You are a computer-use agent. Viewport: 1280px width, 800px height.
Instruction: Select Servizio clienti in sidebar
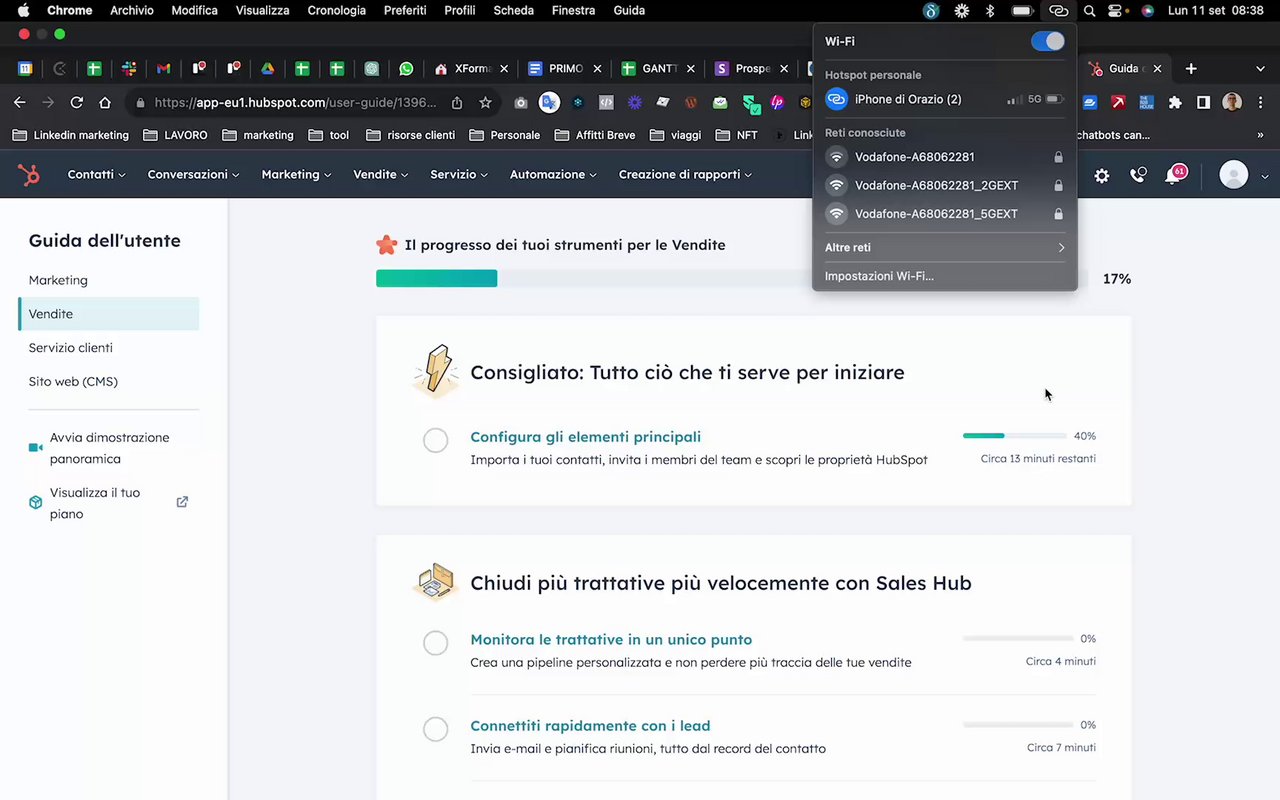click(x=70, y=348)
